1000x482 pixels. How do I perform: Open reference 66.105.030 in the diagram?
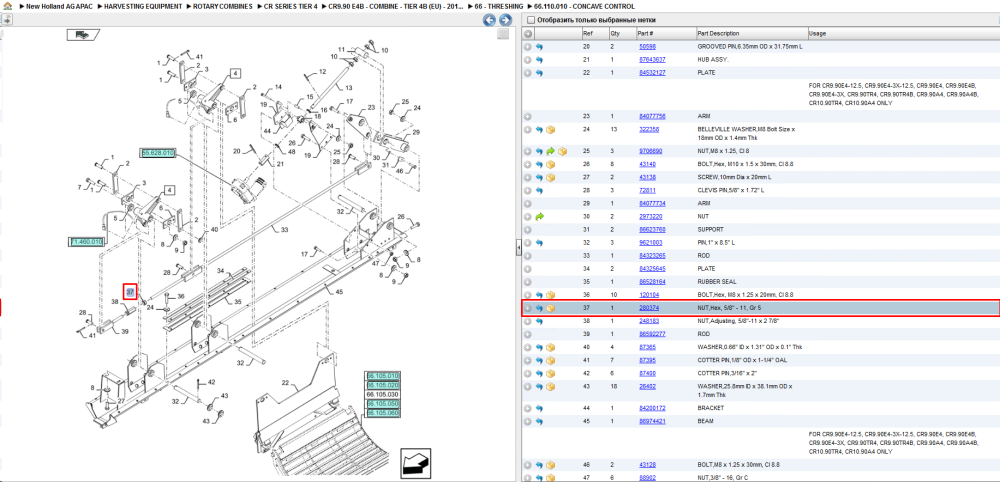(383, 395)
